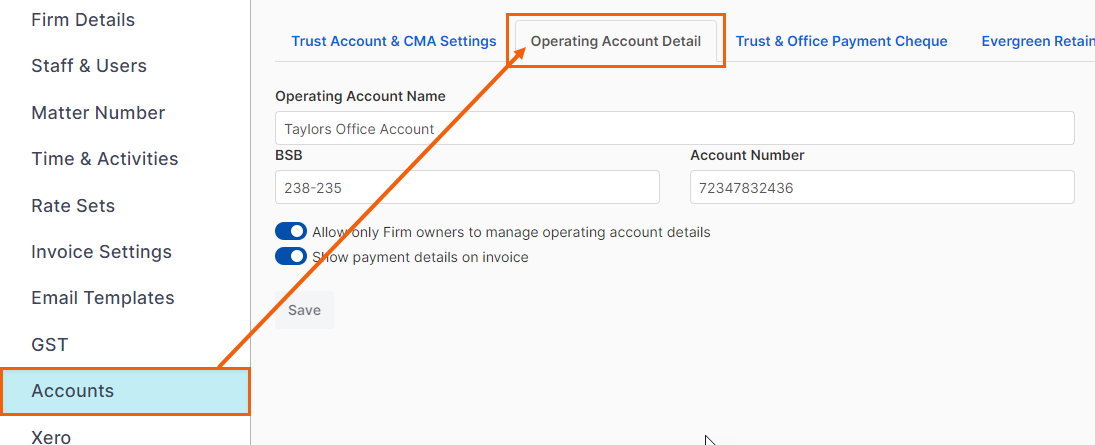
Task: Open Matter Number settings
Action: click(x=98, y=112)
